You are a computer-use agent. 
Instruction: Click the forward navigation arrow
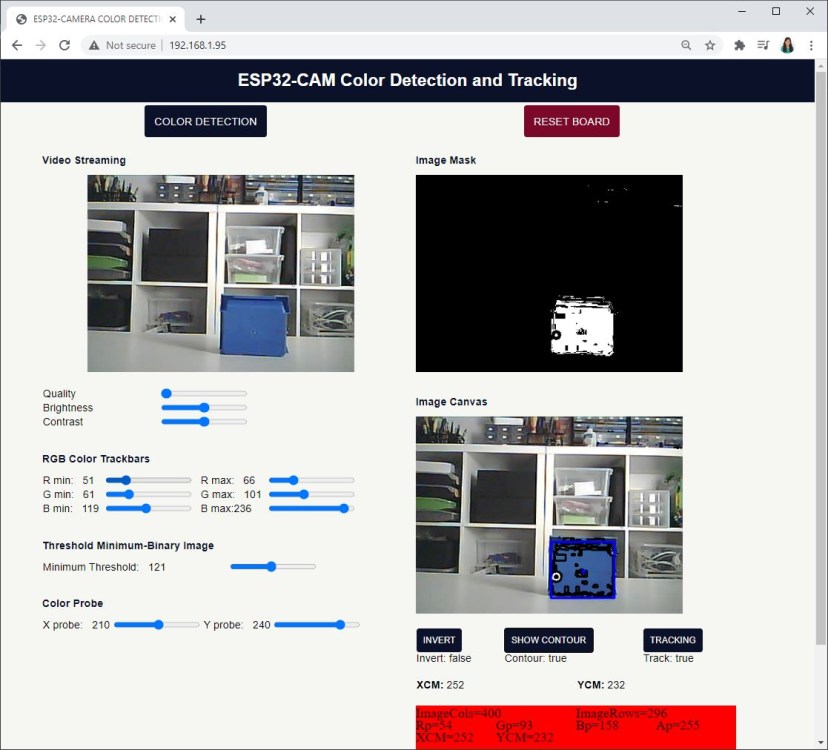point(40,45)
